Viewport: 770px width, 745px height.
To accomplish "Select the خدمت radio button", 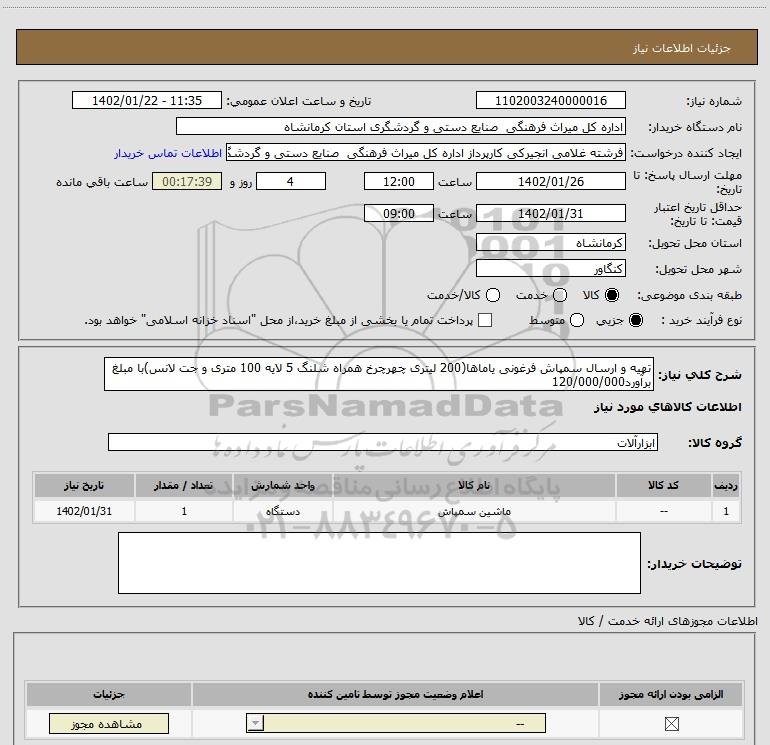I will coord(560,295).
